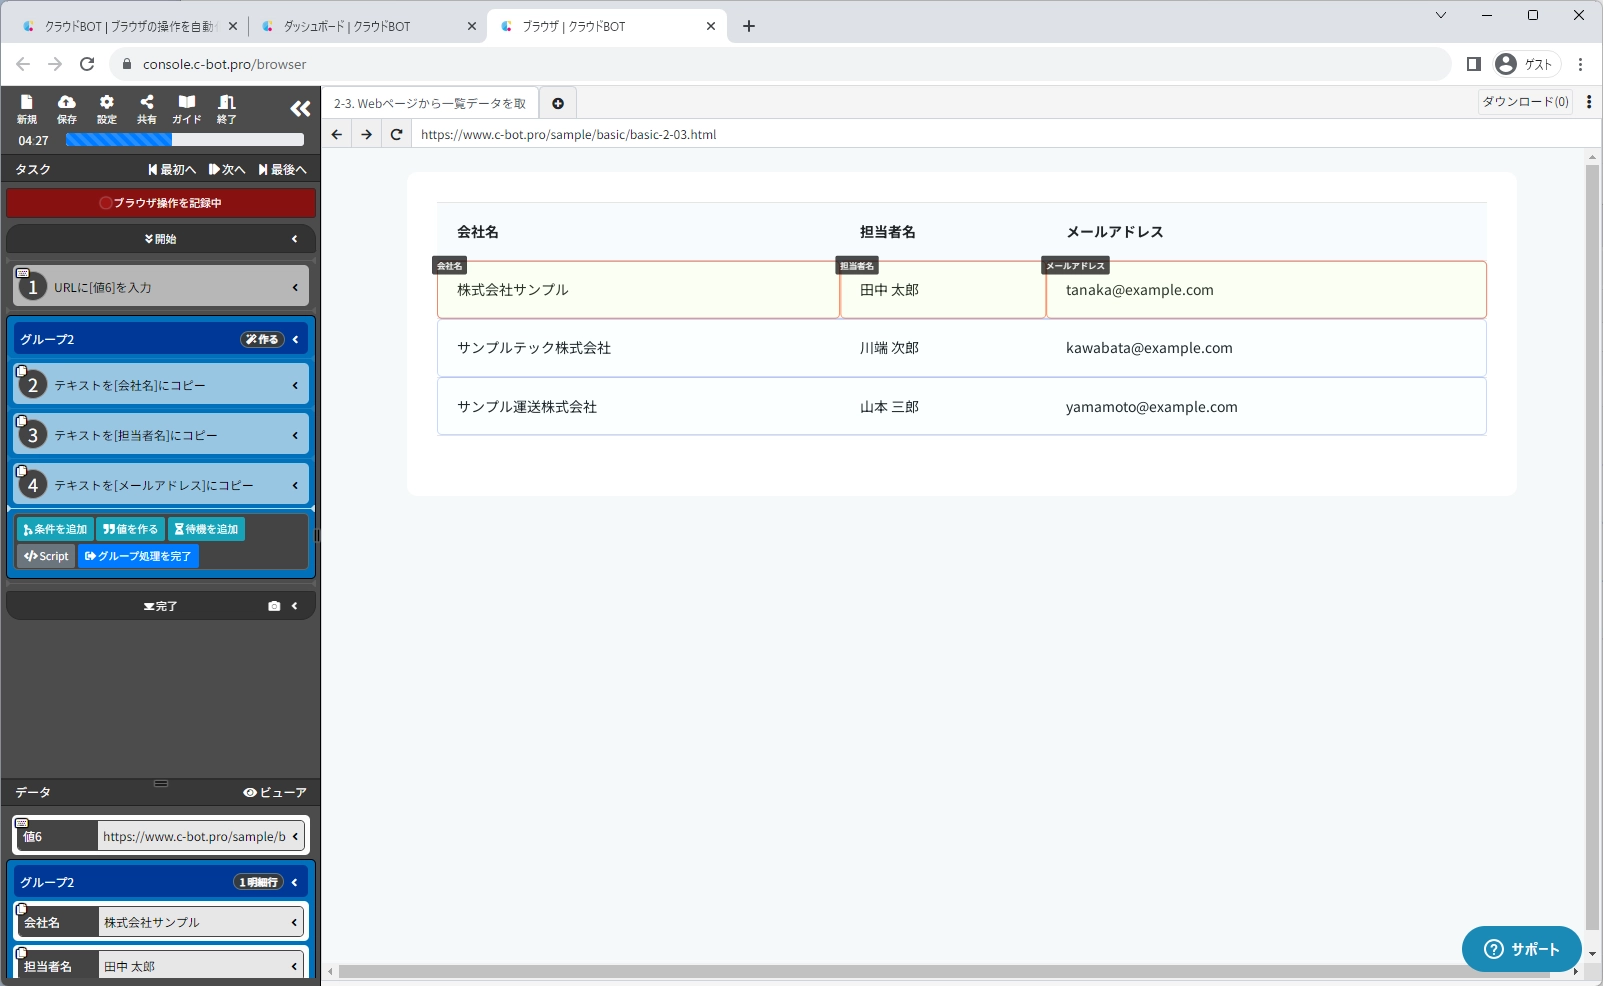The height and width of the screenshot is (986, 1604).
Task: Reload the virtual browser page
Action: (397, 135)
